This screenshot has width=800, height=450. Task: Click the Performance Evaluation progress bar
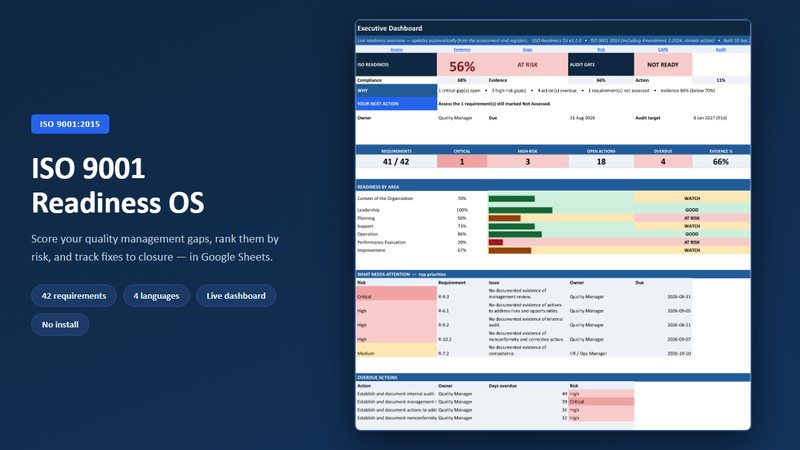pyautogui.click(x=495, y=242)
